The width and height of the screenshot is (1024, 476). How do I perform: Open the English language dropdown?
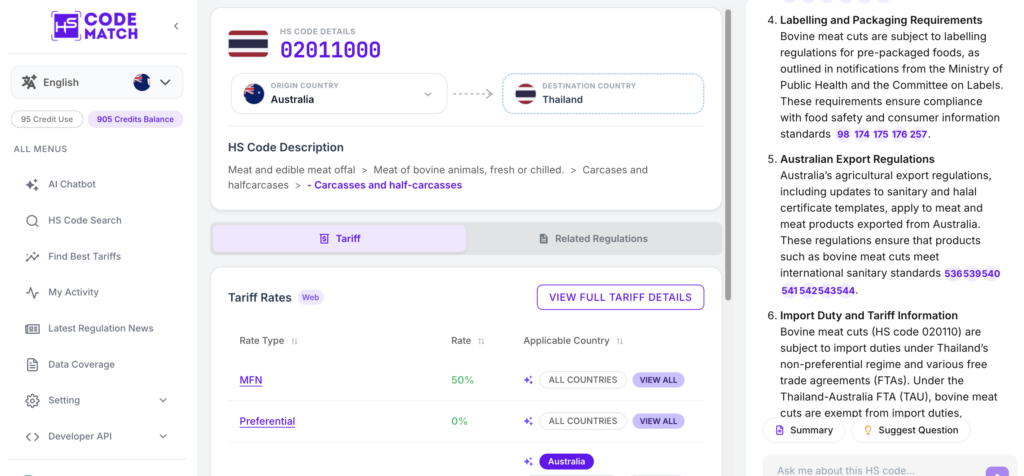point(97,82)
